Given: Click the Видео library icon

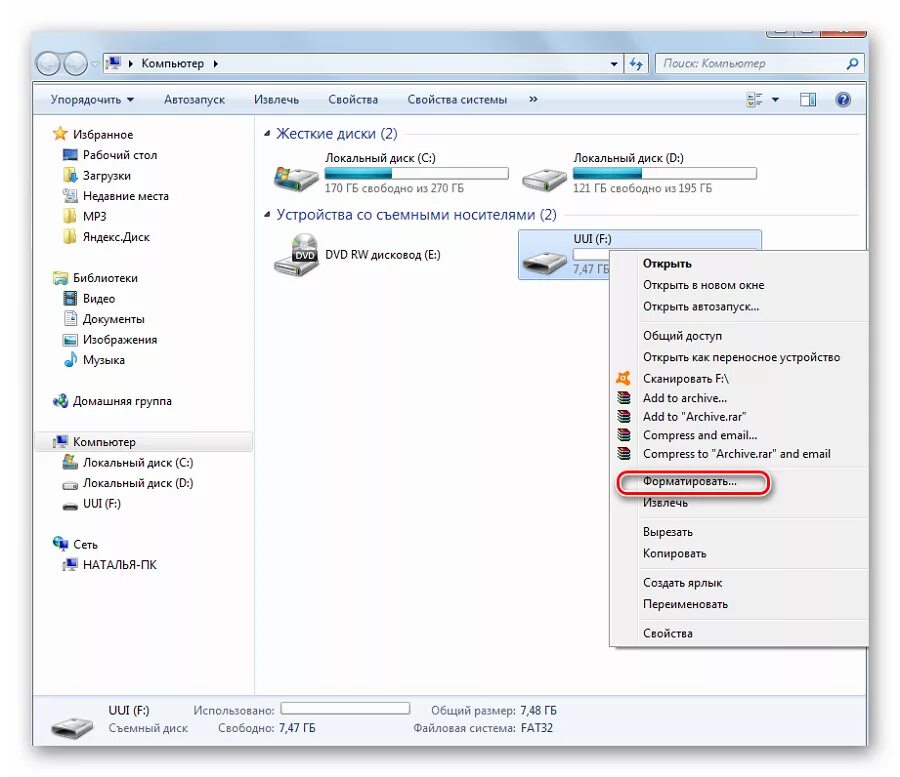Looking at the screenshot, I should (69, 298).
